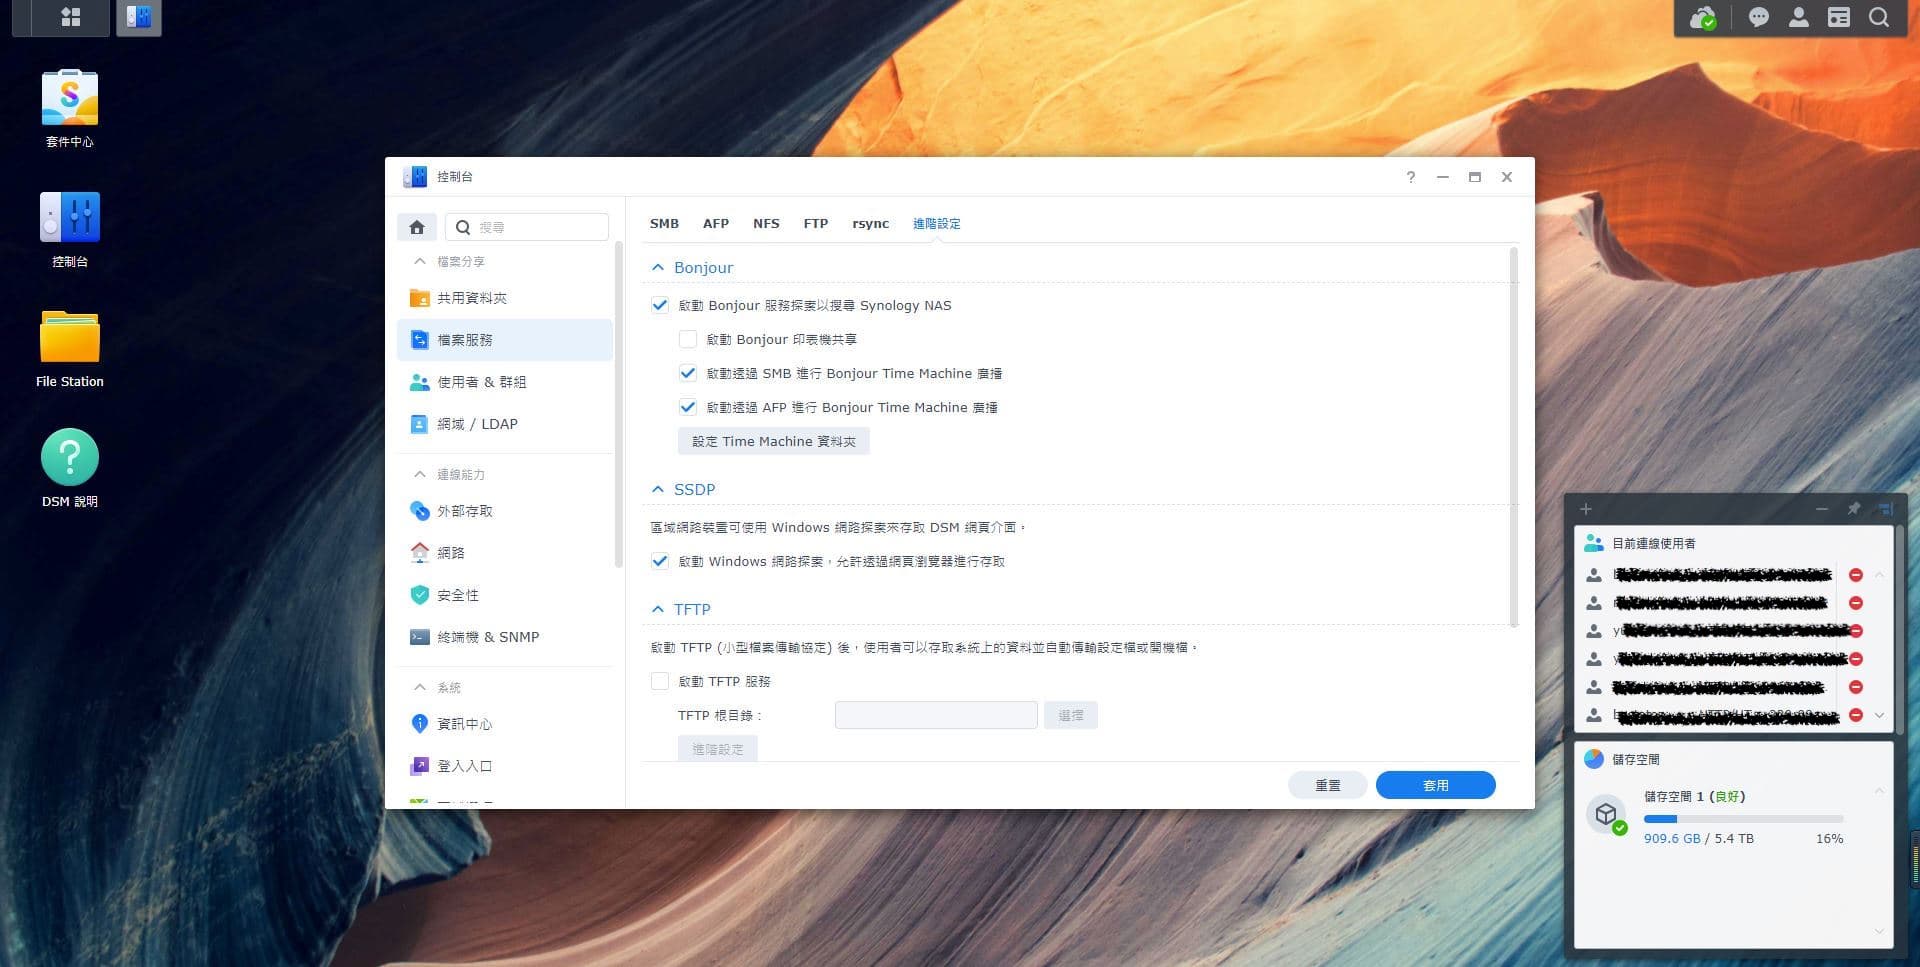
Task: Enable TFTP service checkbox
Action: point(660,682)
